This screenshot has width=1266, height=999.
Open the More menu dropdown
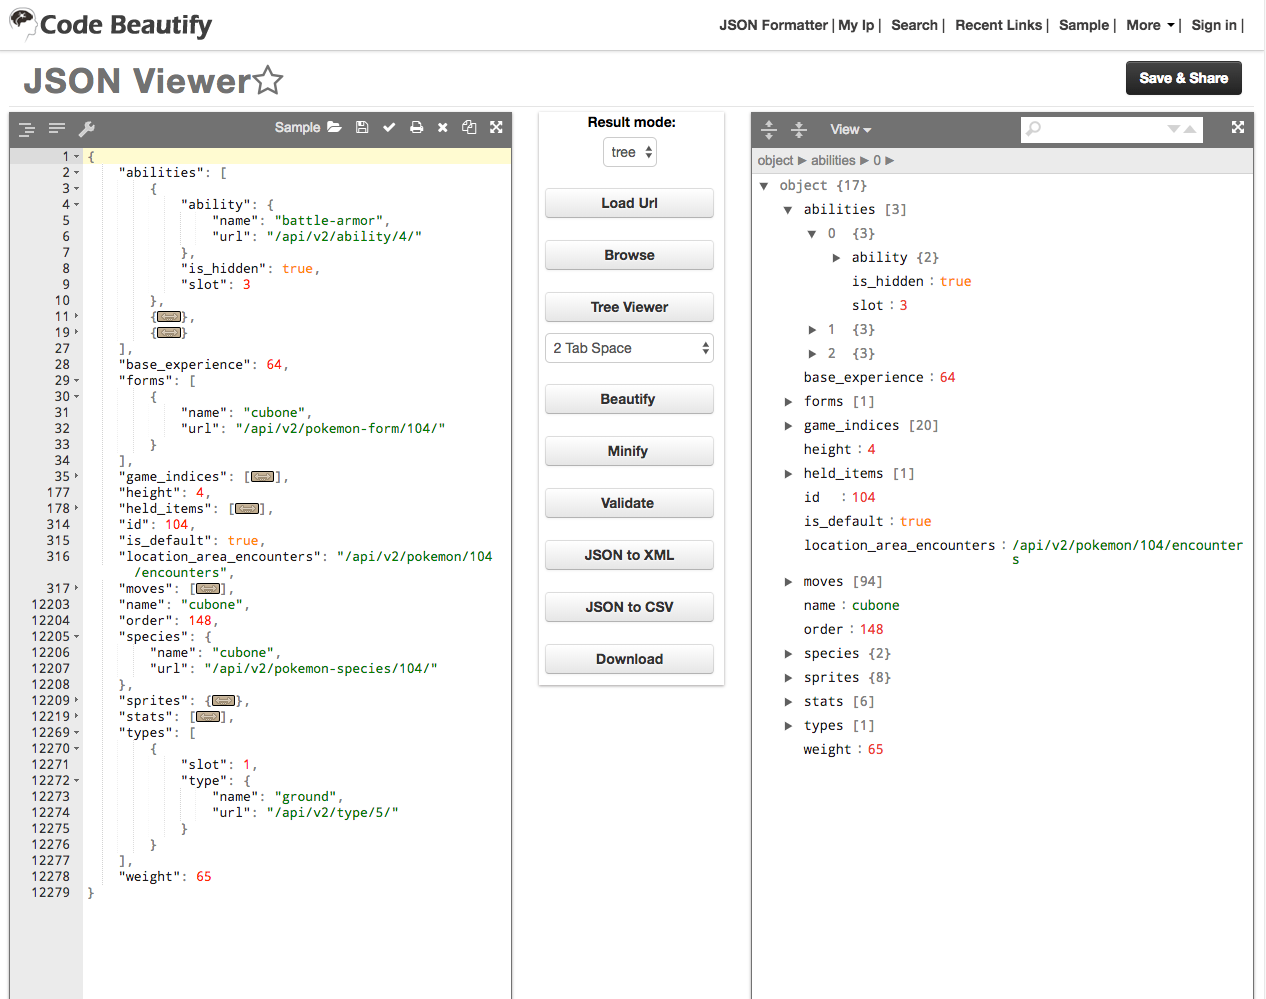(1150, 25)
